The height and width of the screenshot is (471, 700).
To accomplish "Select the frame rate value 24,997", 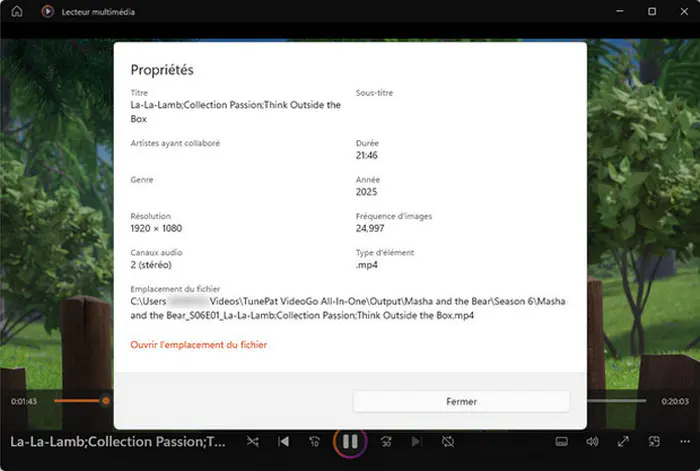I will click(370, 228).
